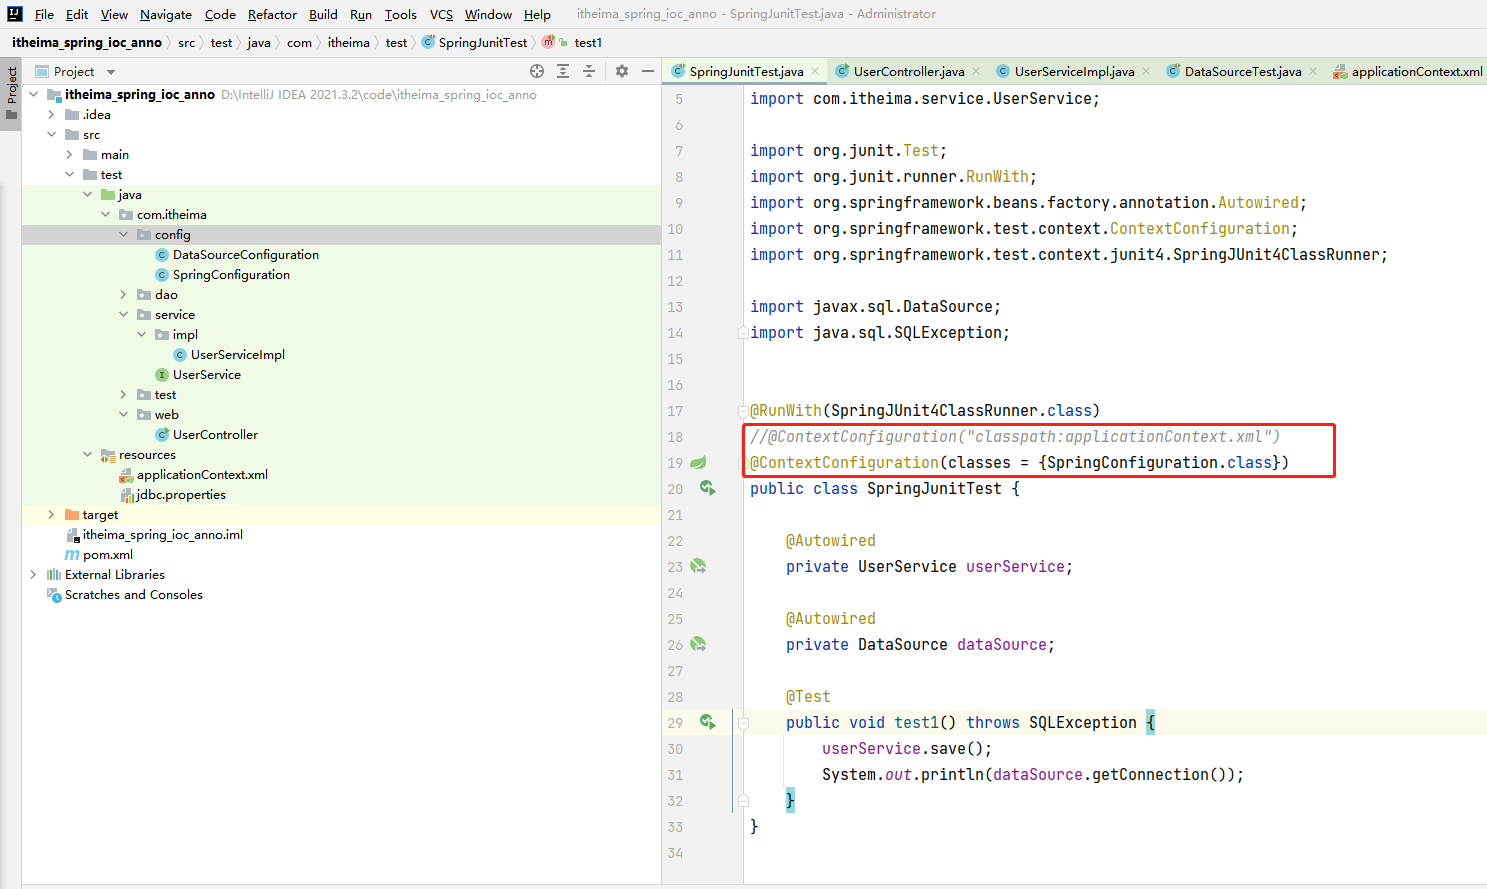The height and width of the screenshot is (889, 1487).
Task: Open the File menu
Action: point(44,14)
